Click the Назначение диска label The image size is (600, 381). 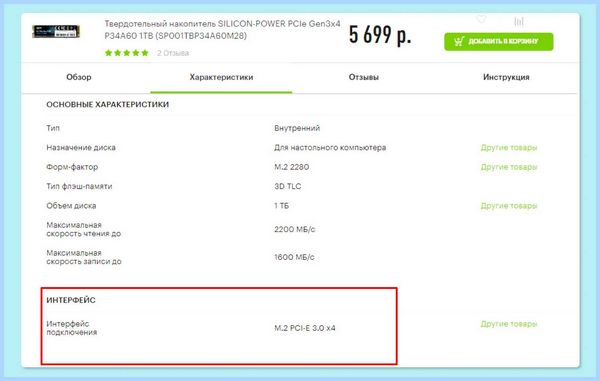(81, 147)
